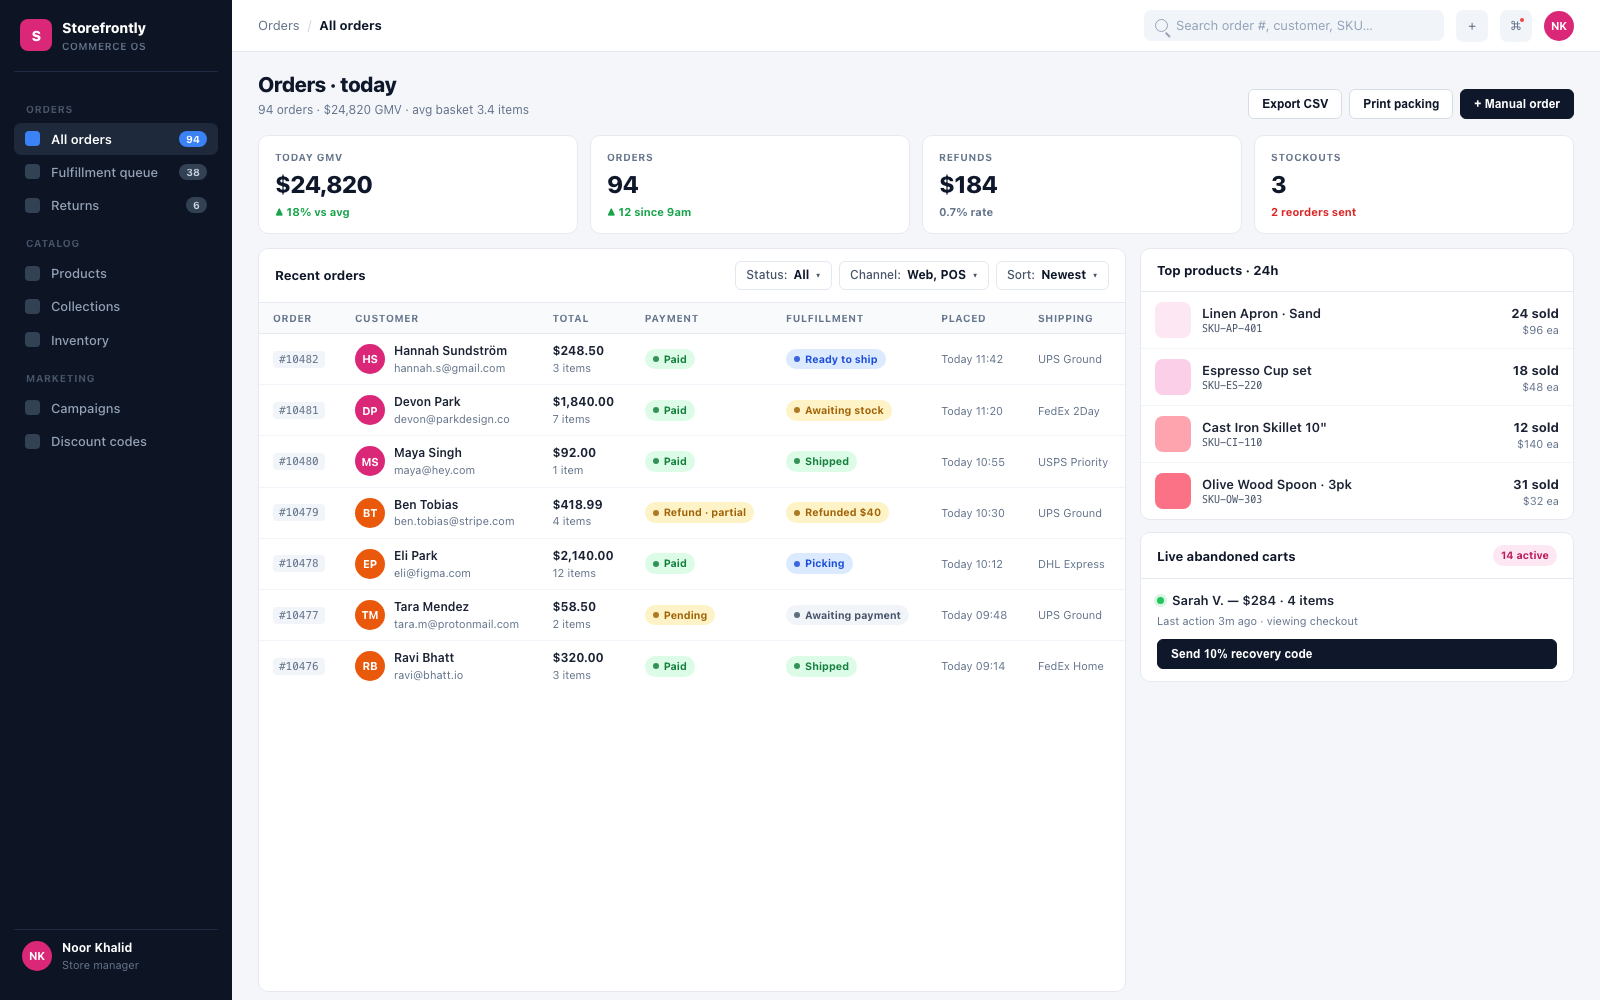Screen dimensions: 1600x1000
Task: Click the Orders breadcrumb link
Action: tap(278, 26)
